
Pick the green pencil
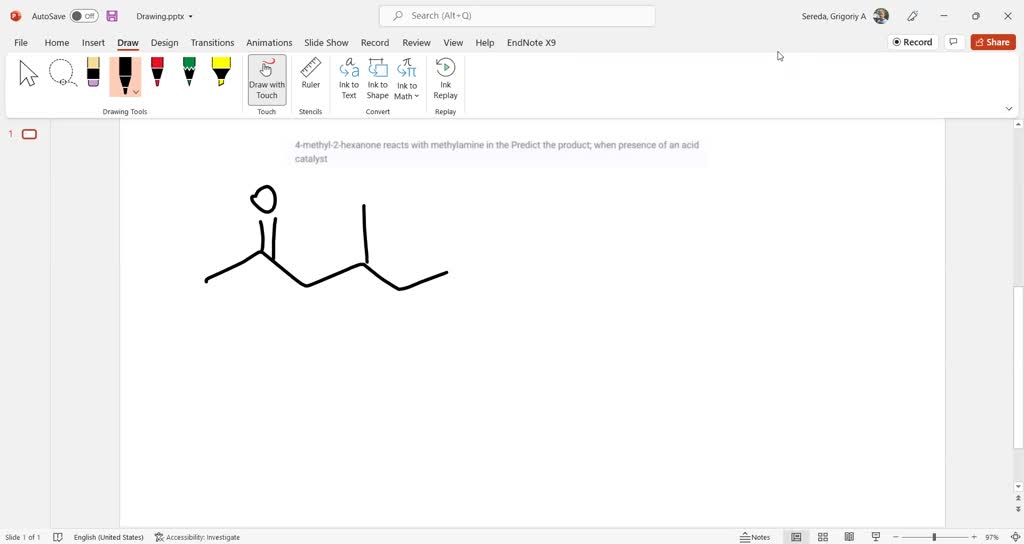click(x=189, y=72)
